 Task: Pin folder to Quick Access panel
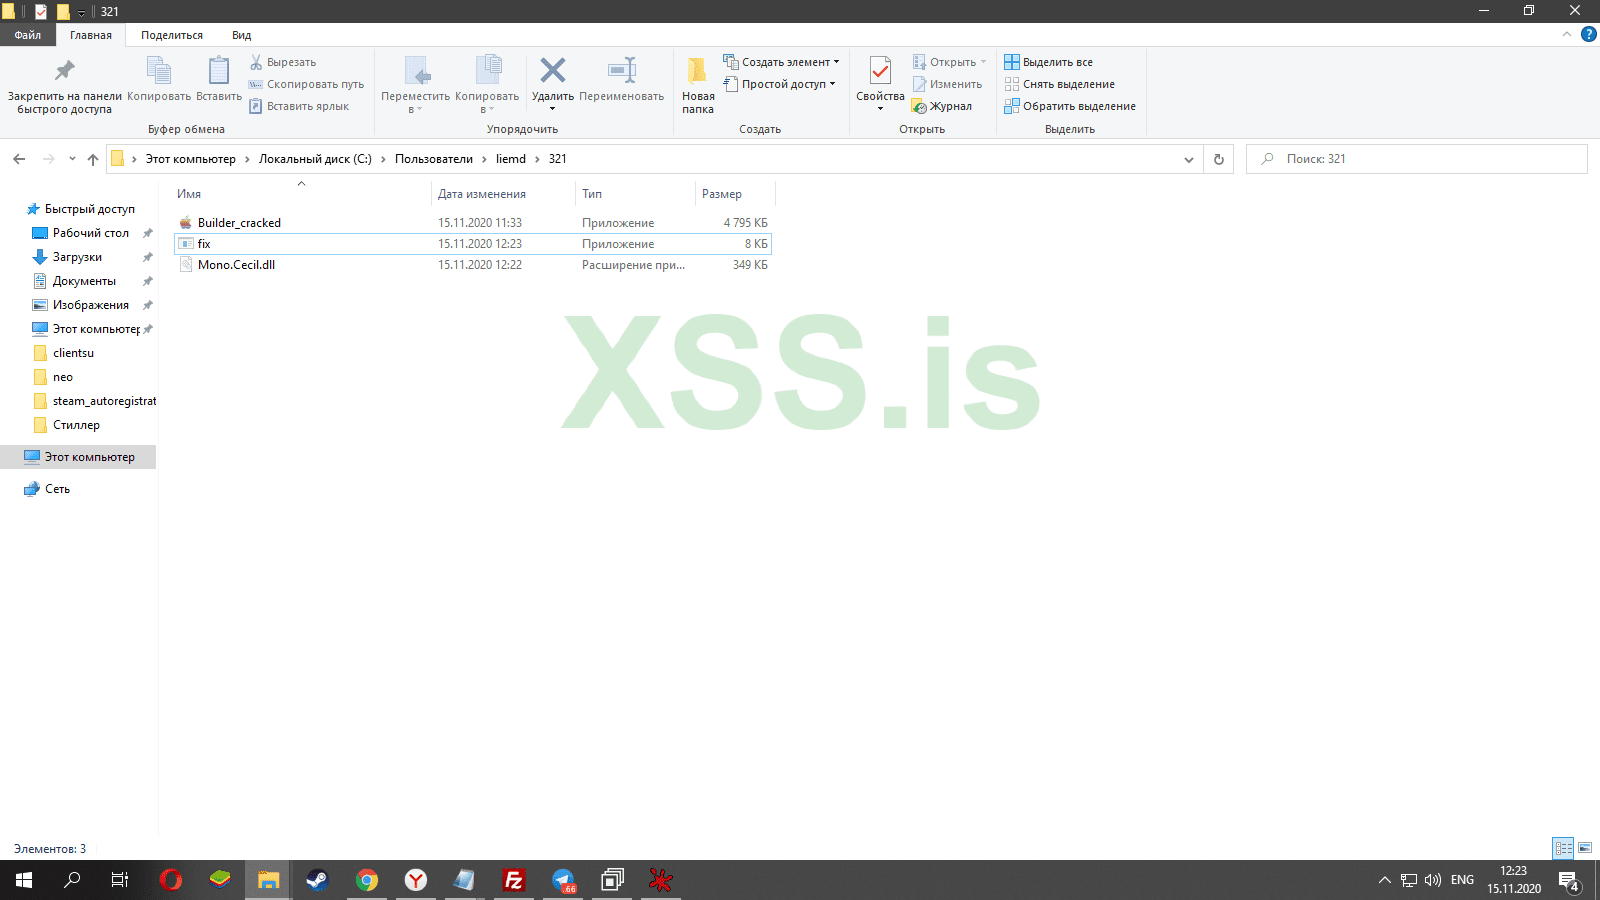pyautogui.click(x=65, y=86)
